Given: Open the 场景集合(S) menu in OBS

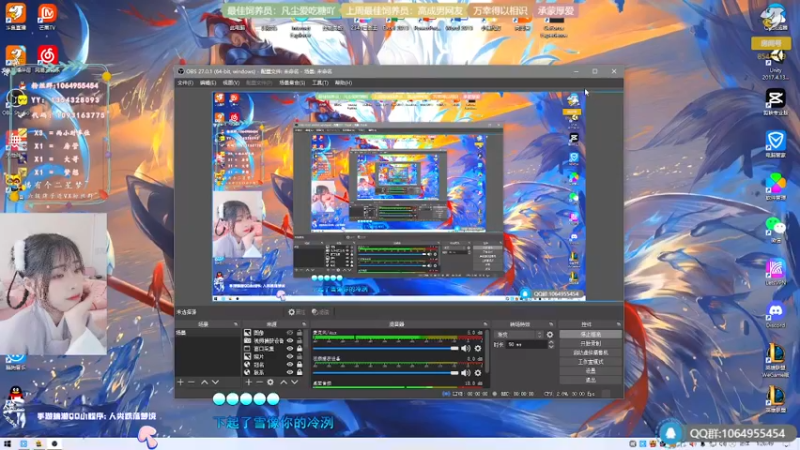Looking at the screenshot, I should pyautogui.click(x=292, y=83).
